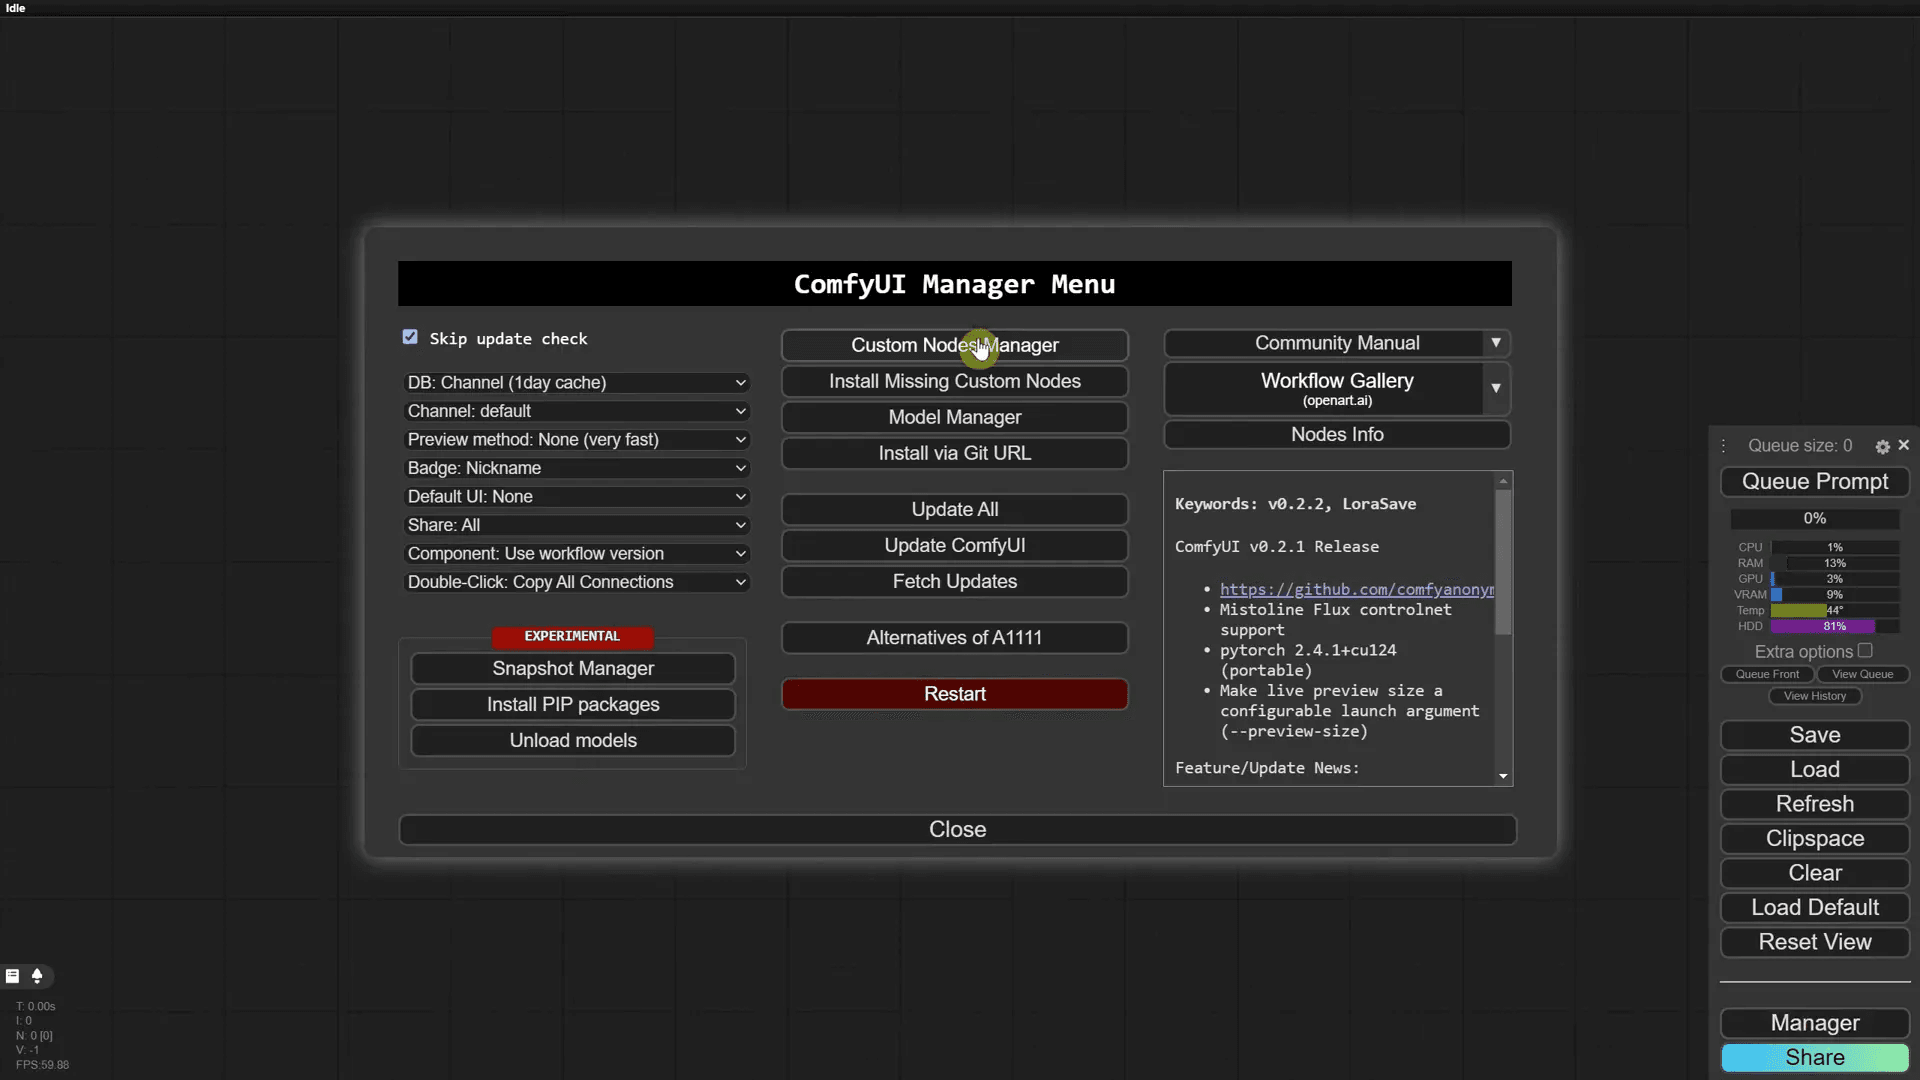Open the Preview method dropdown

(x=576, y=440)
